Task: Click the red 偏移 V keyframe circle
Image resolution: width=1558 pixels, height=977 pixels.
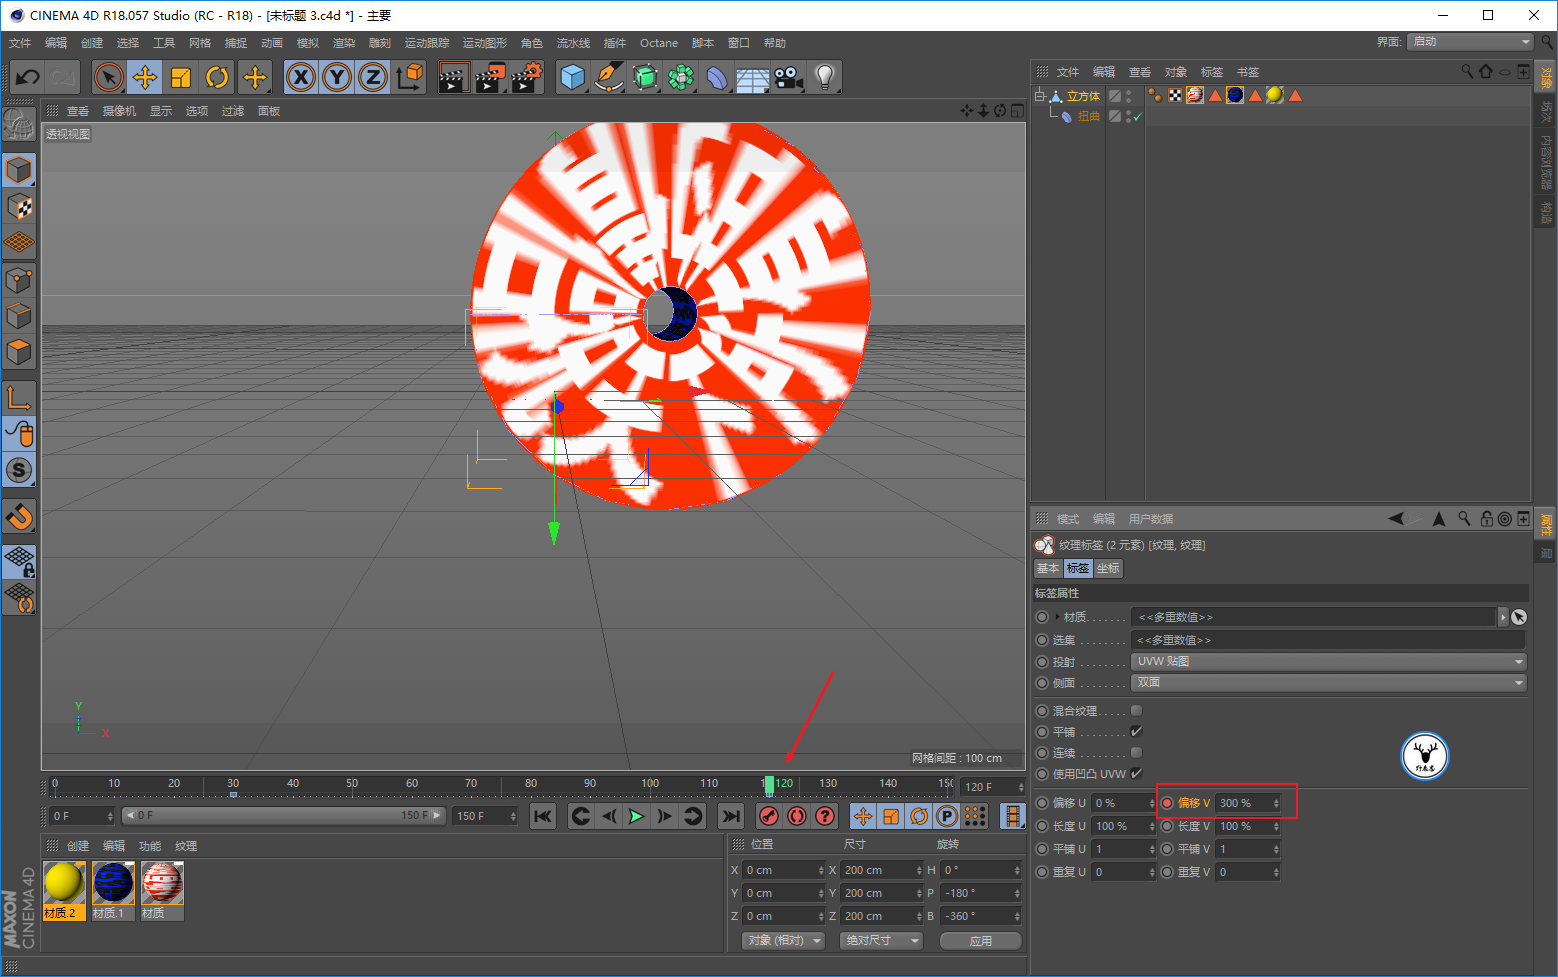Action: [1167, 803]
